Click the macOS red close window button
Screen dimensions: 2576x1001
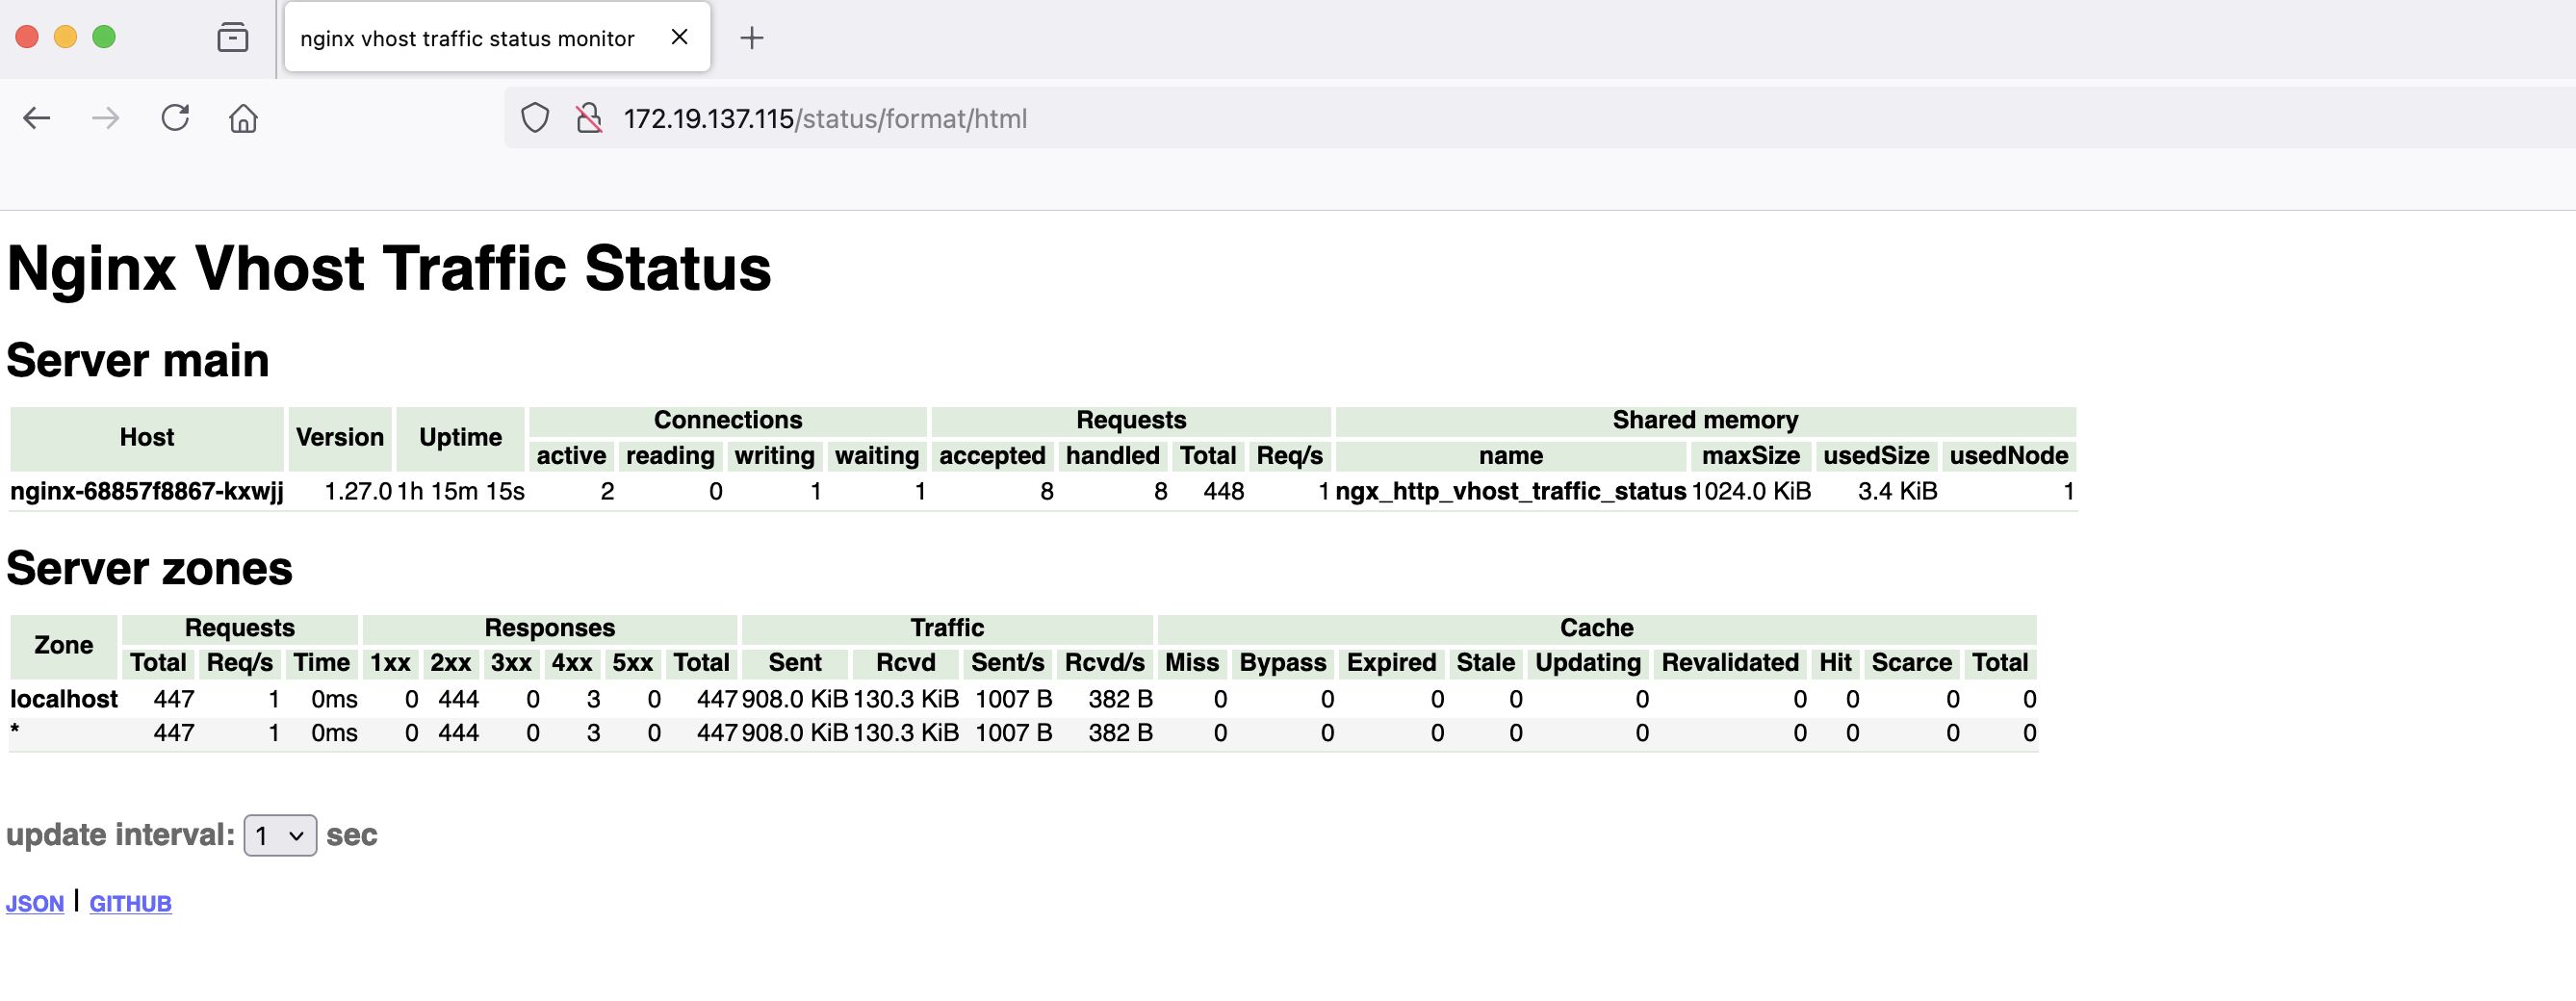pyautogui.click(x=27, y=38)
